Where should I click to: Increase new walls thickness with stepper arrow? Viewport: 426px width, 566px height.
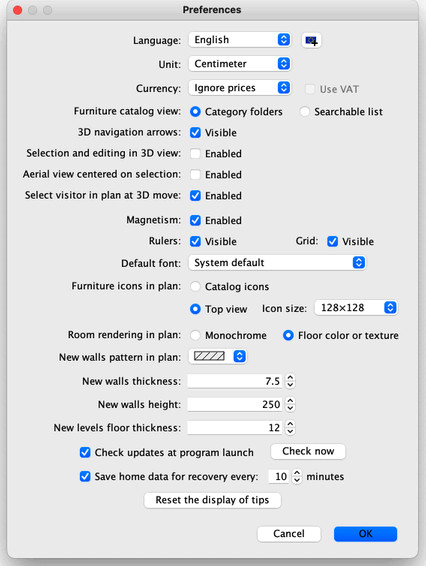290,378
